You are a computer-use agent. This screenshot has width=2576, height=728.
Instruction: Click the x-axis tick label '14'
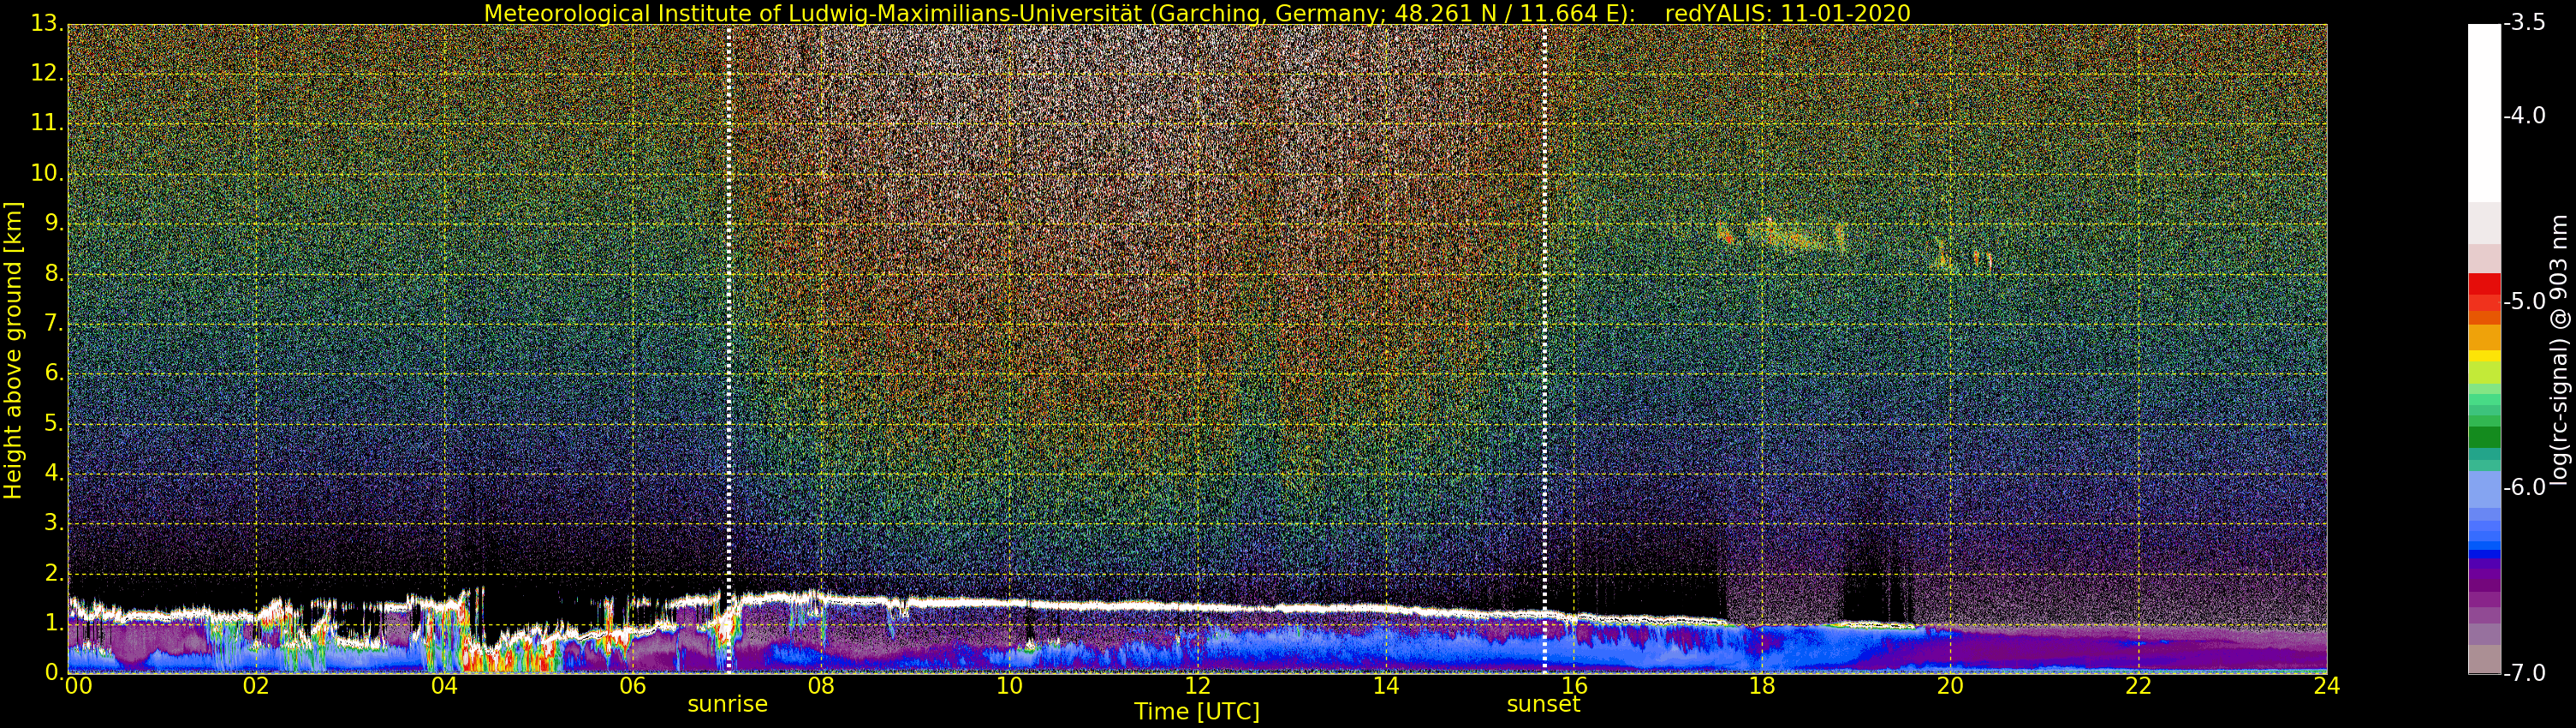(x=1385, y=685)
